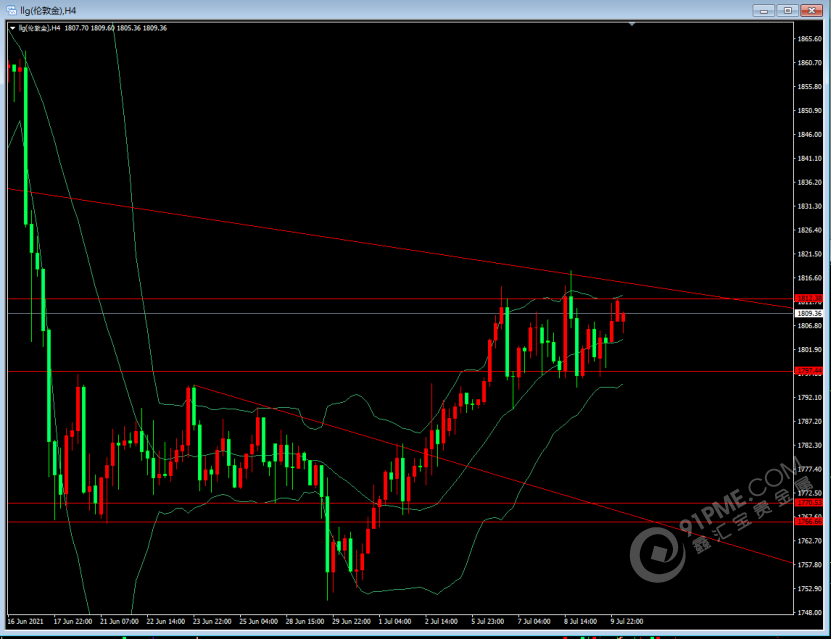Viewport: 831px width, 639px height.
Task: Close the llg H4 chart window
Action: tap(811, 10)
